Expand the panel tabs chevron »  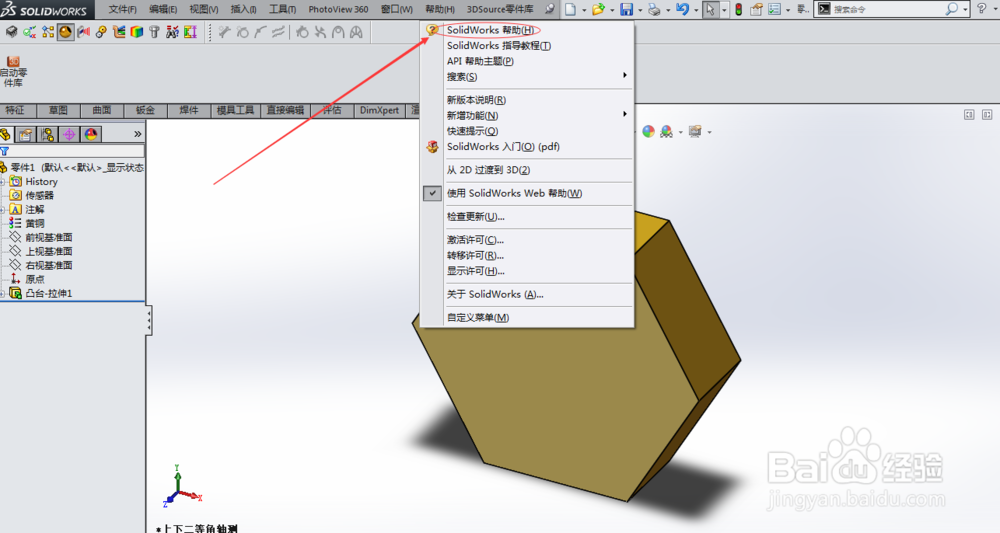tap(138, 134)
